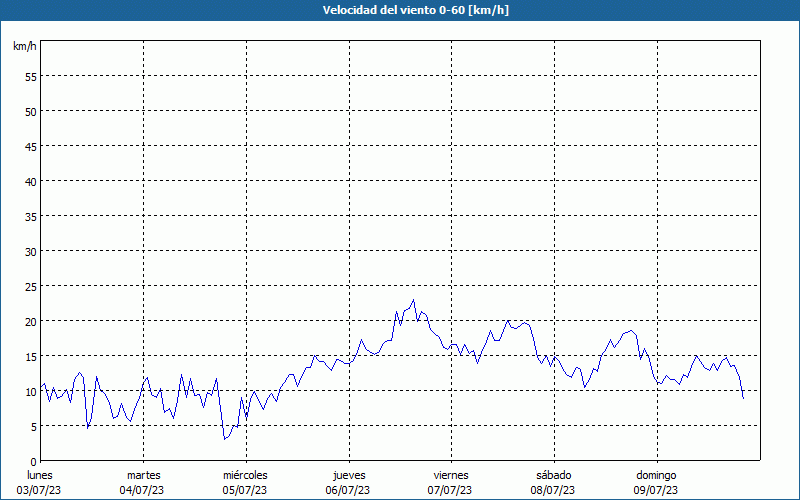This screenshot has height=500, width=800.
Task: Click the chart title 'Velocidad del viento 0-60 [km/h]'
Action: [x=415, y=10]
